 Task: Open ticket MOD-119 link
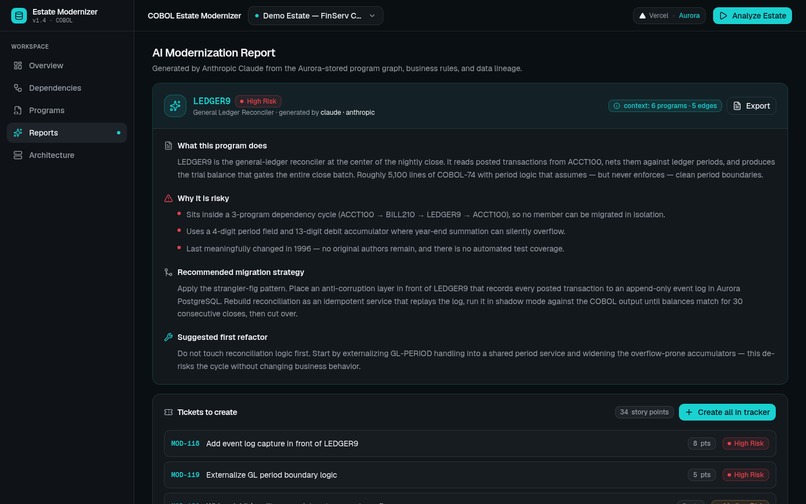[x=185, y=475]
